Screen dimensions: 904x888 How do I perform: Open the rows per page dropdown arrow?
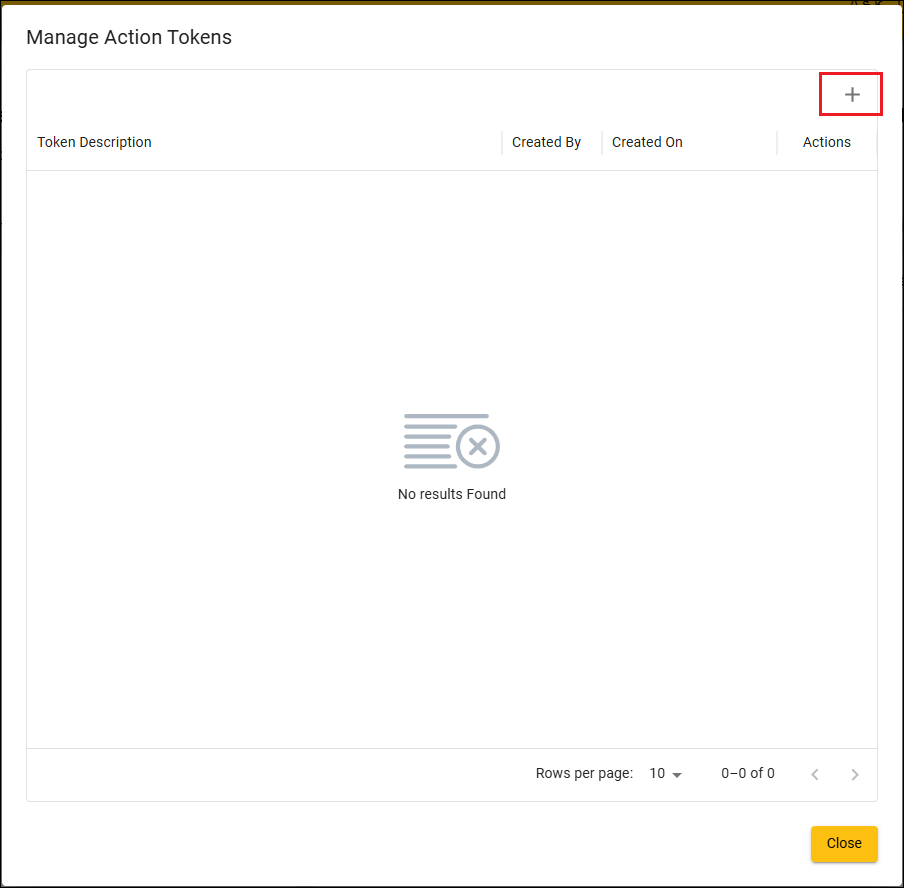pos(677,775)
